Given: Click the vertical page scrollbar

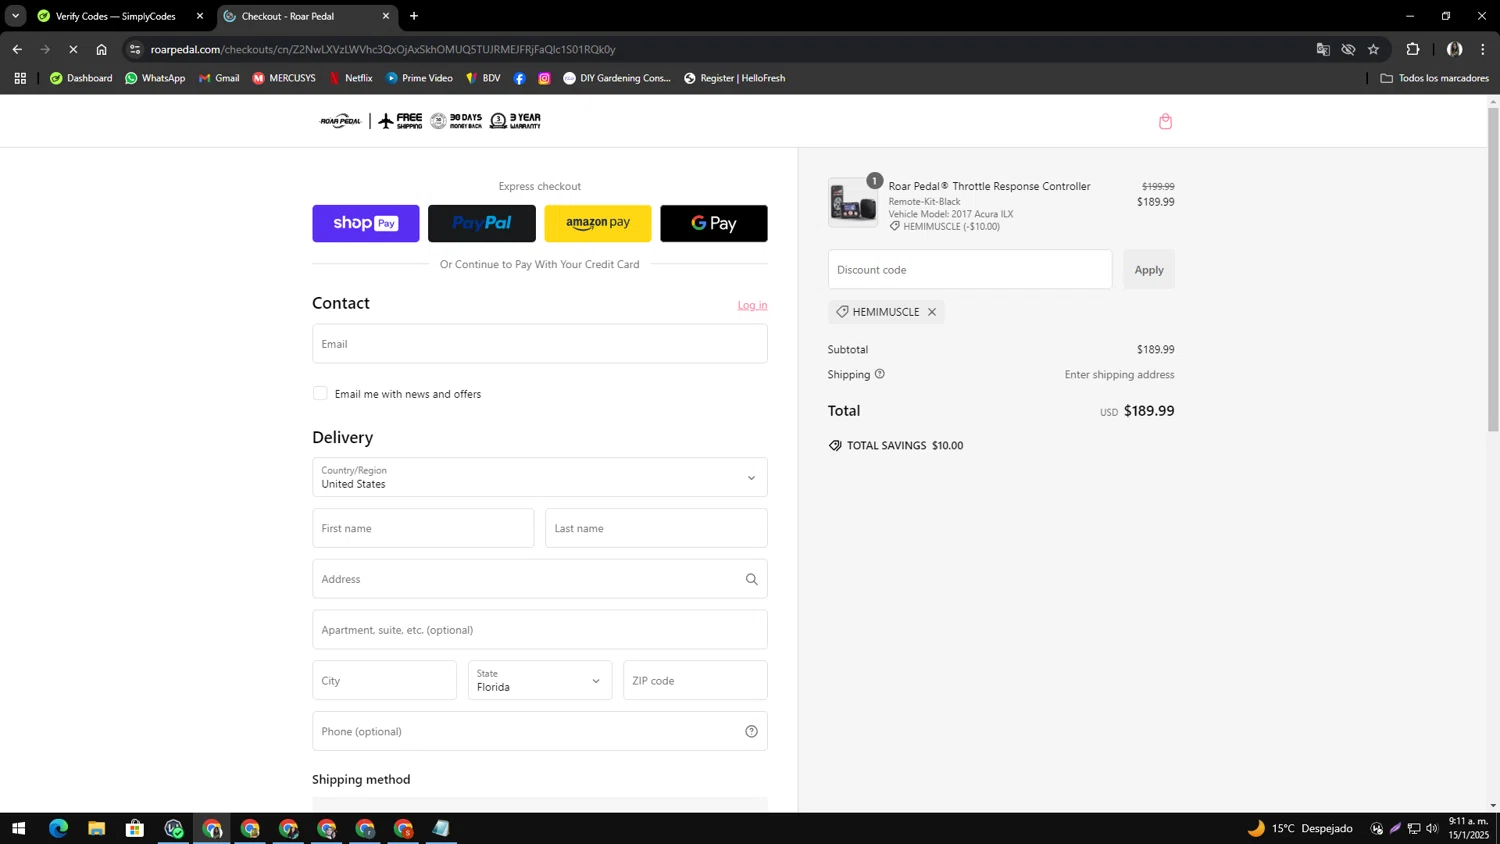Looking at the screenshot, I should point(1493,270).
